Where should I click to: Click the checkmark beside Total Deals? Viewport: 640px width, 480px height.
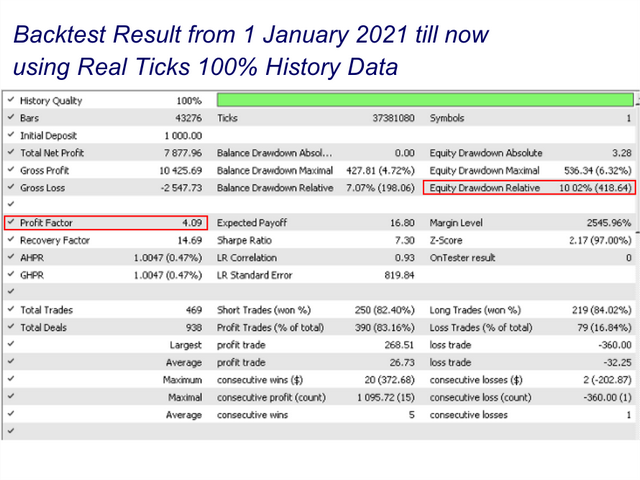pos(11,327)
